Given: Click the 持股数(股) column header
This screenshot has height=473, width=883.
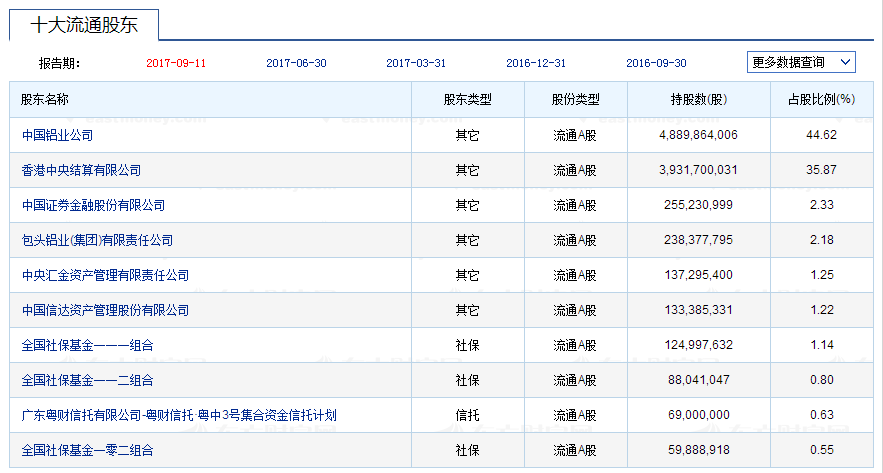Looking at the screenshot, I should (698, 99).
